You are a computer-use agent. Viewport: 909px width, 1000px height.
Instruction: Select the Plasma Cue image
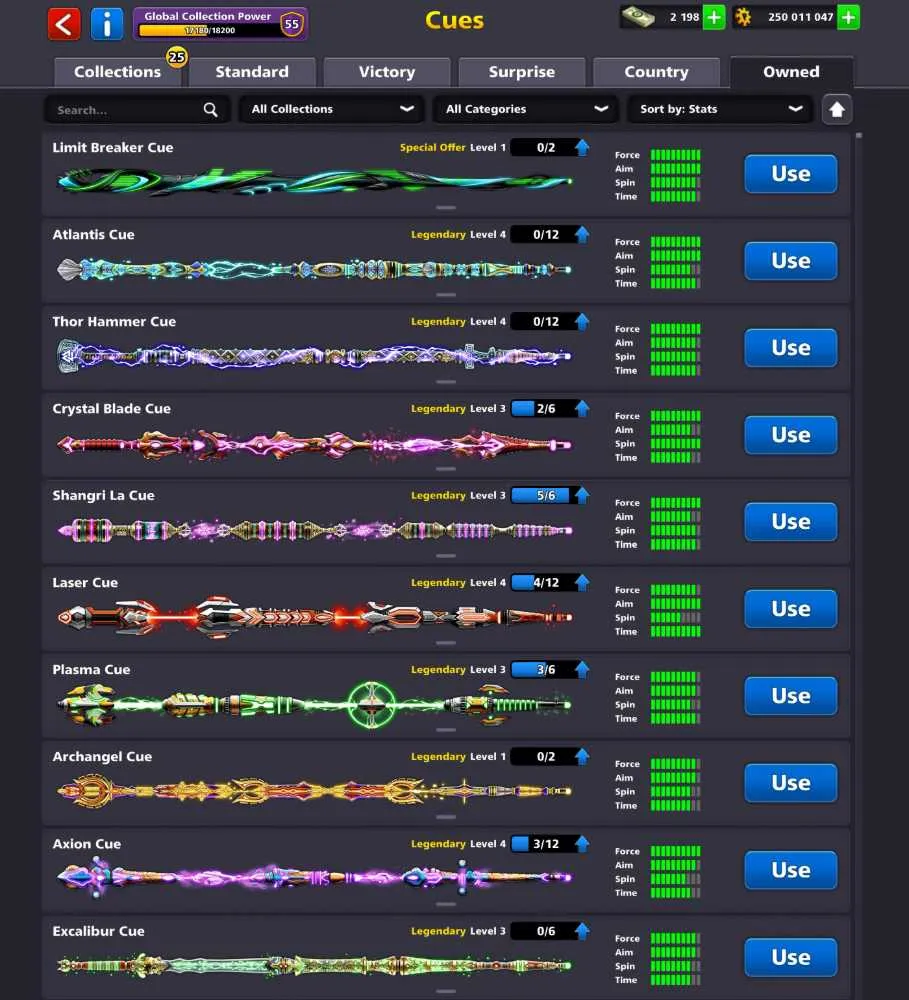[314, 704]
